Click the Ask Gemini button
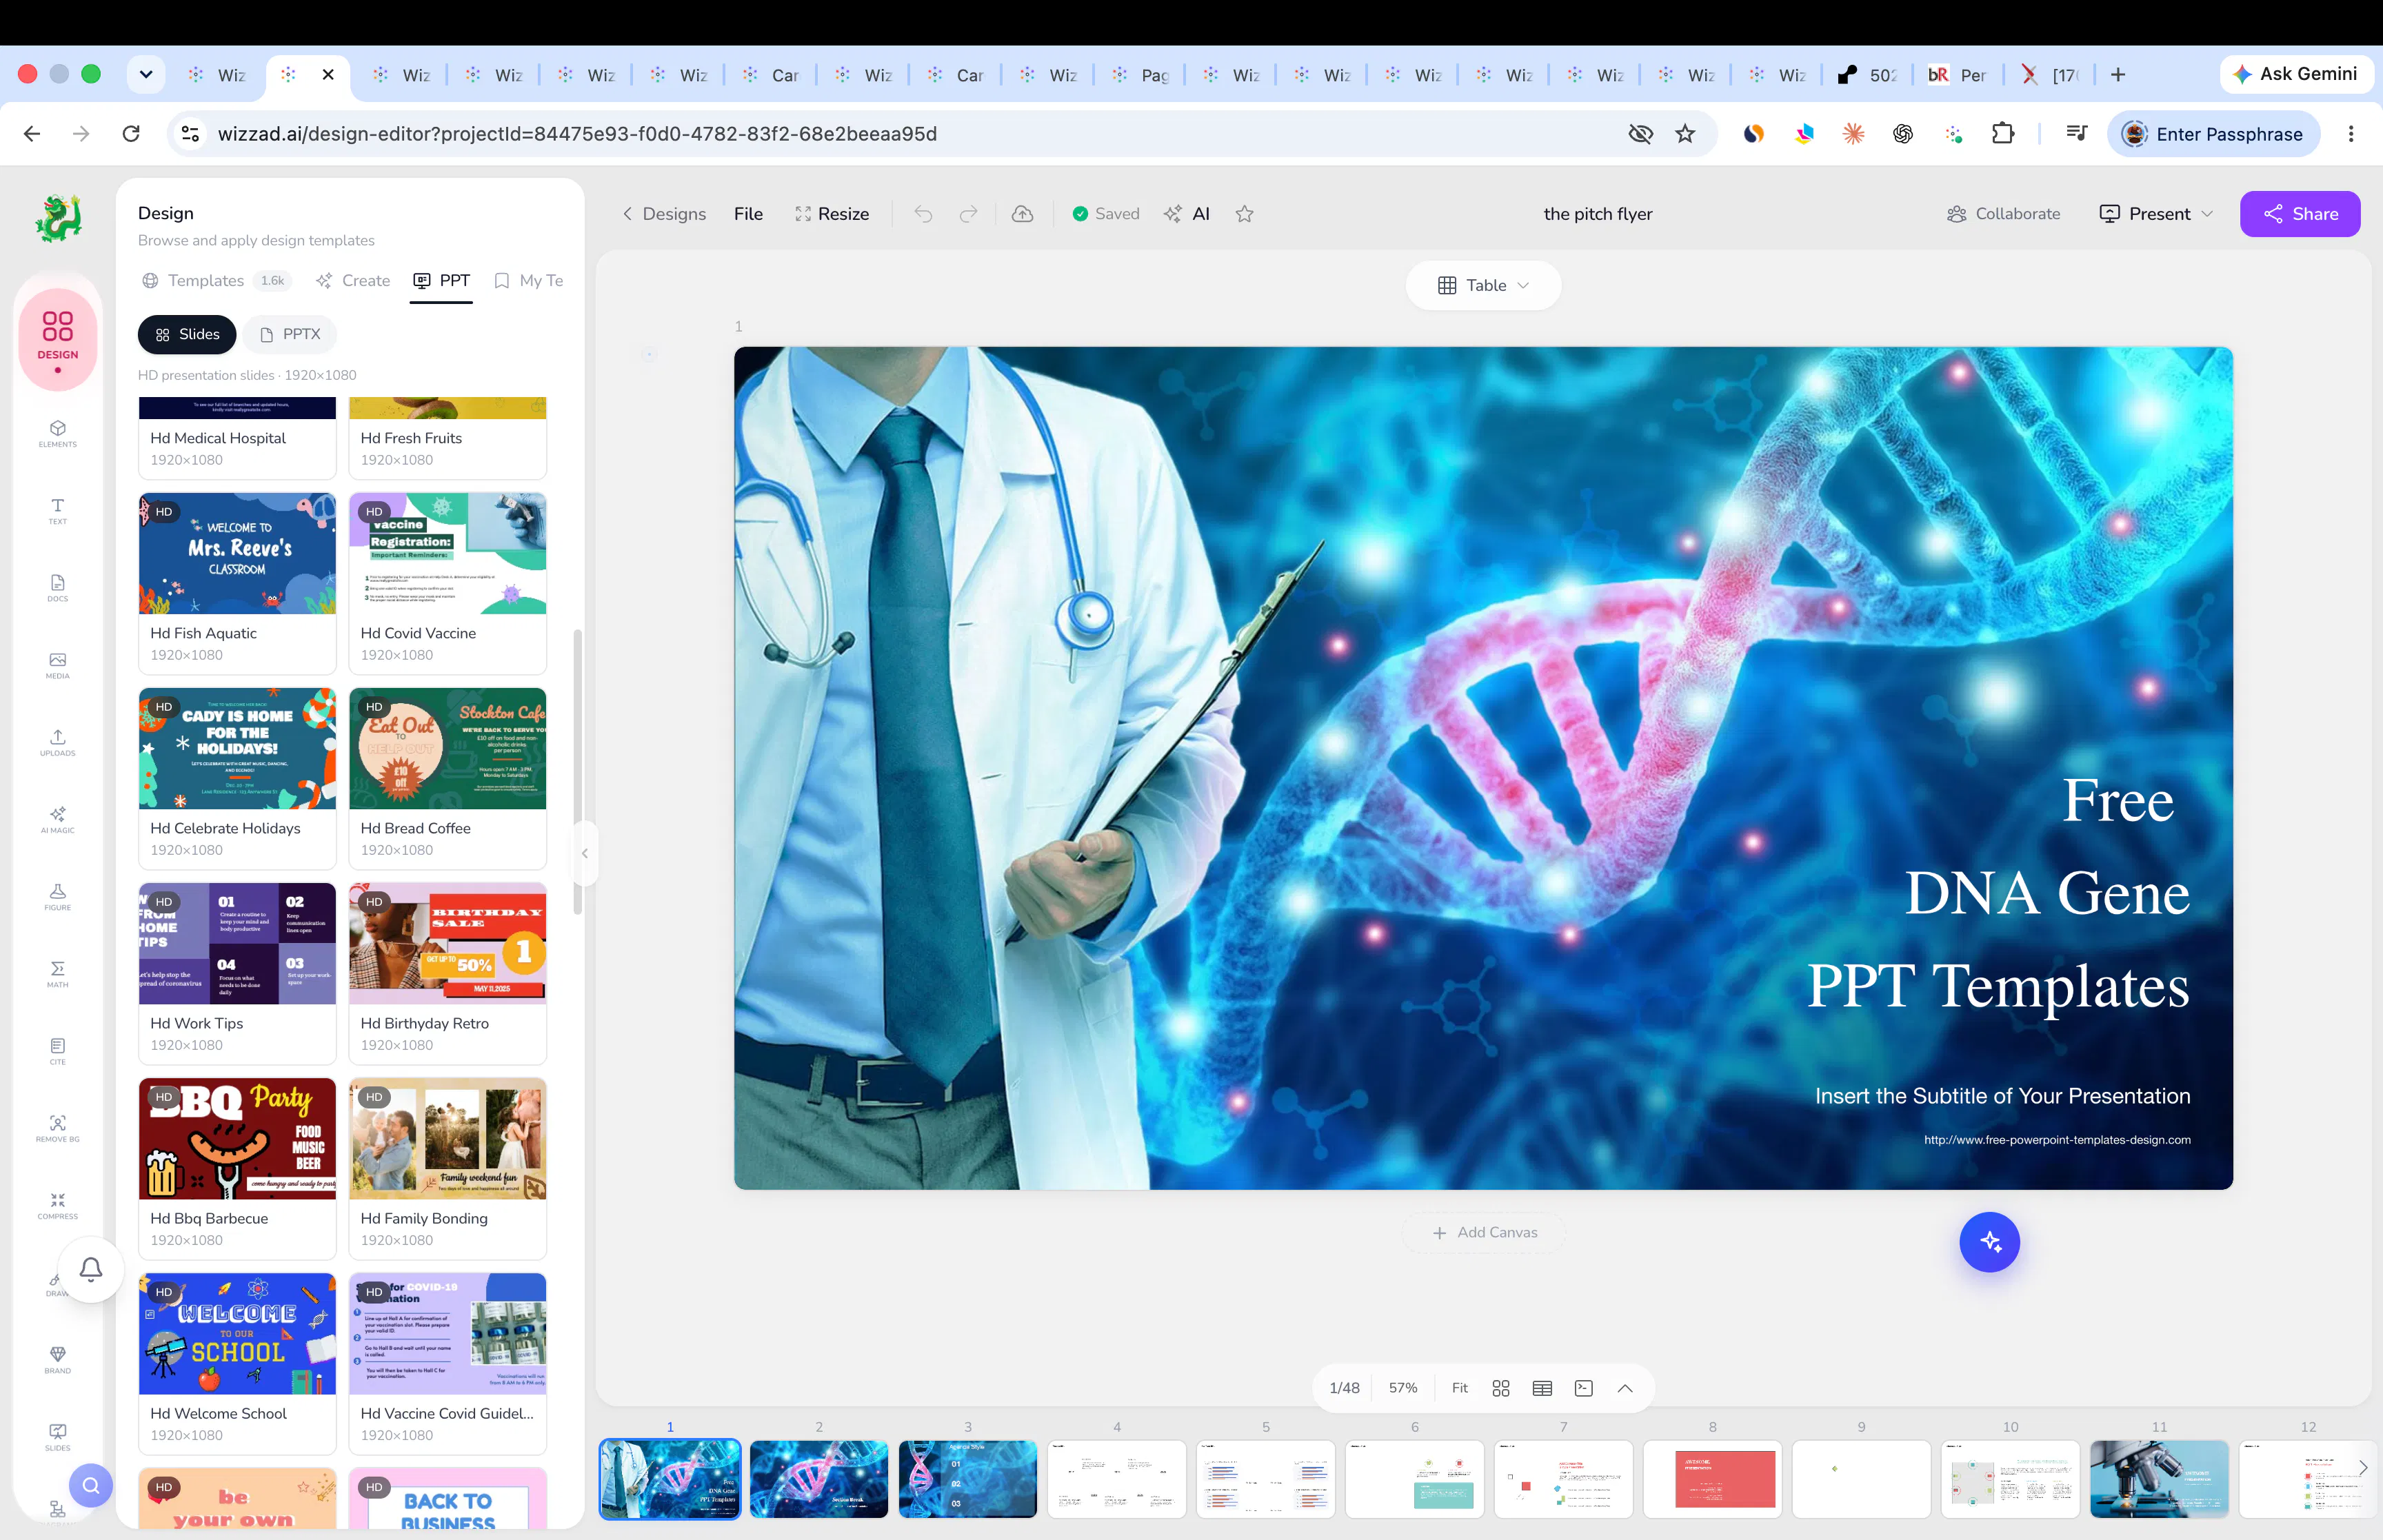The height and width of the screenshot is (1540, 2383). 2296,74
